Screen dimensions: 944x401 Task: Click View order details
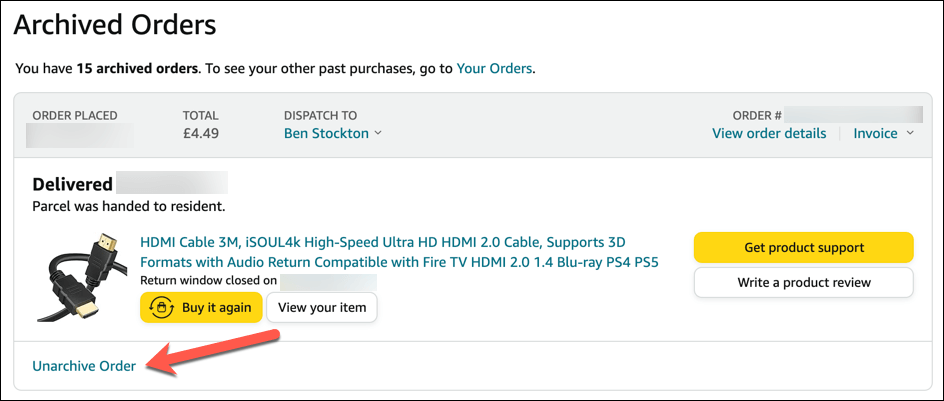click(769, 133)
